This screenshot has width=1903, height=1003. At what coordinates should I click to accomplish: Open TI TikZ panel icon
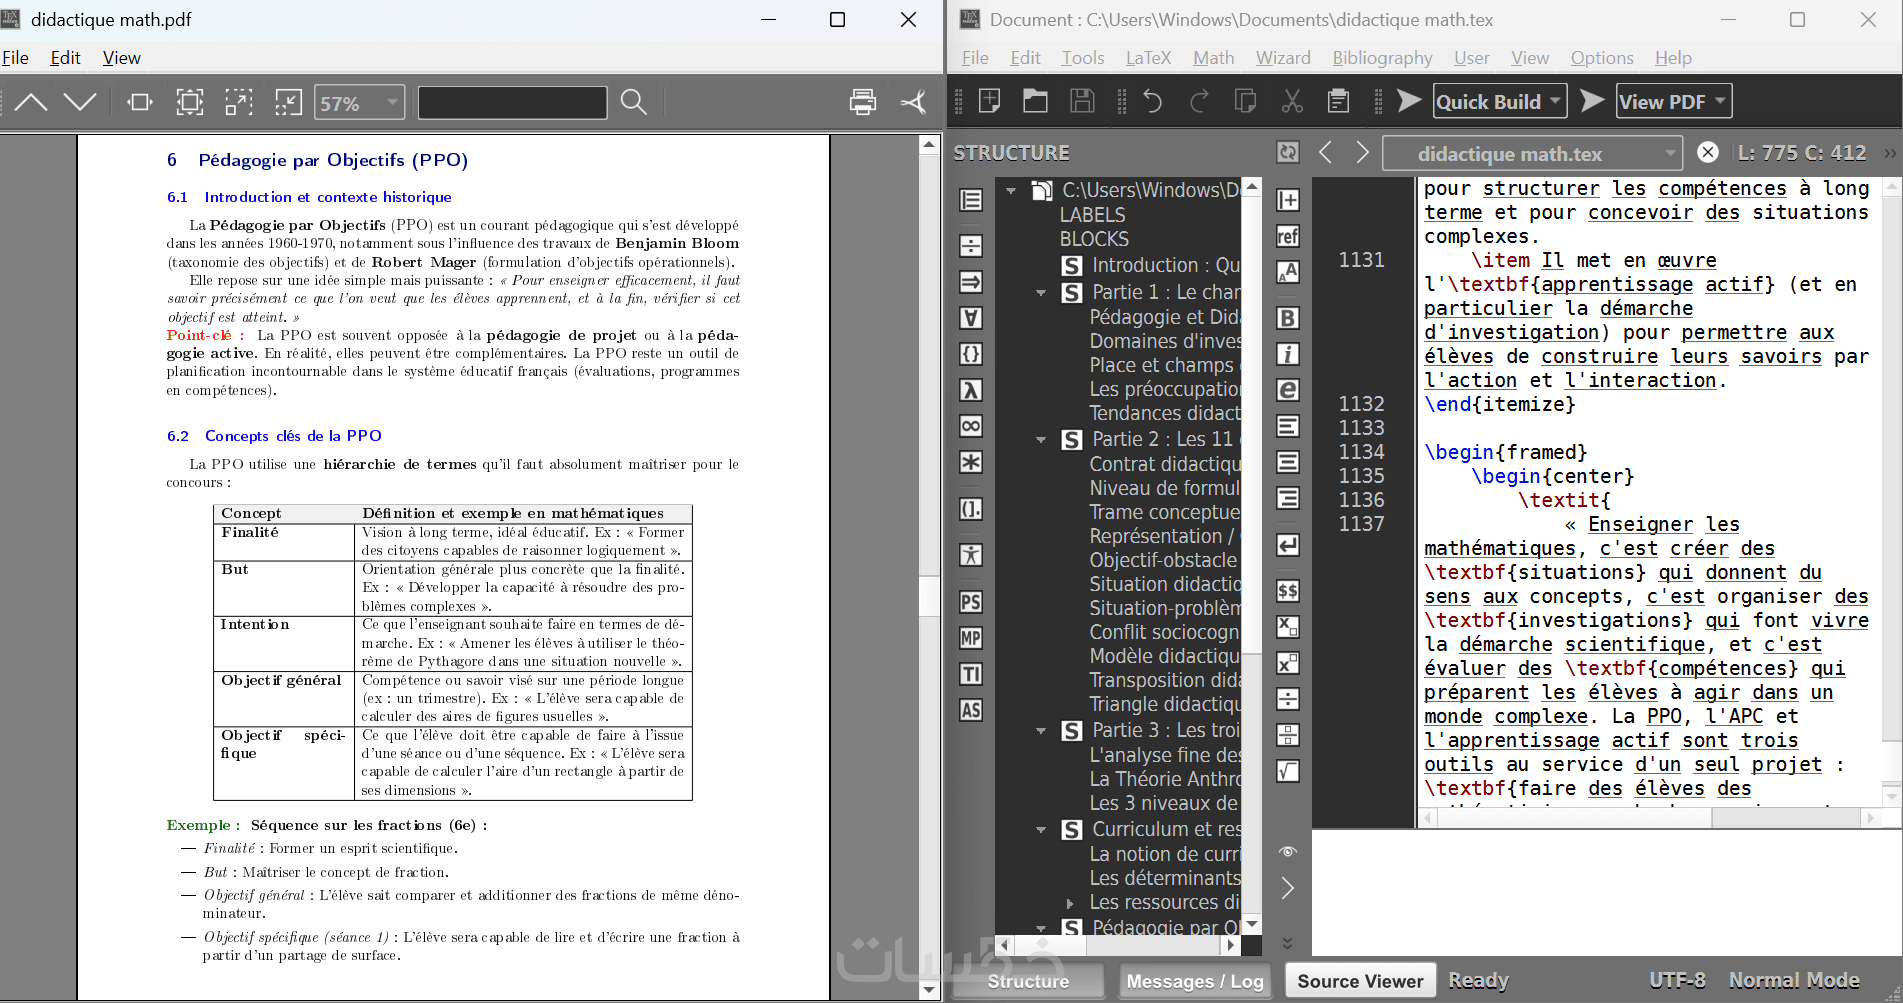point(971,674)
